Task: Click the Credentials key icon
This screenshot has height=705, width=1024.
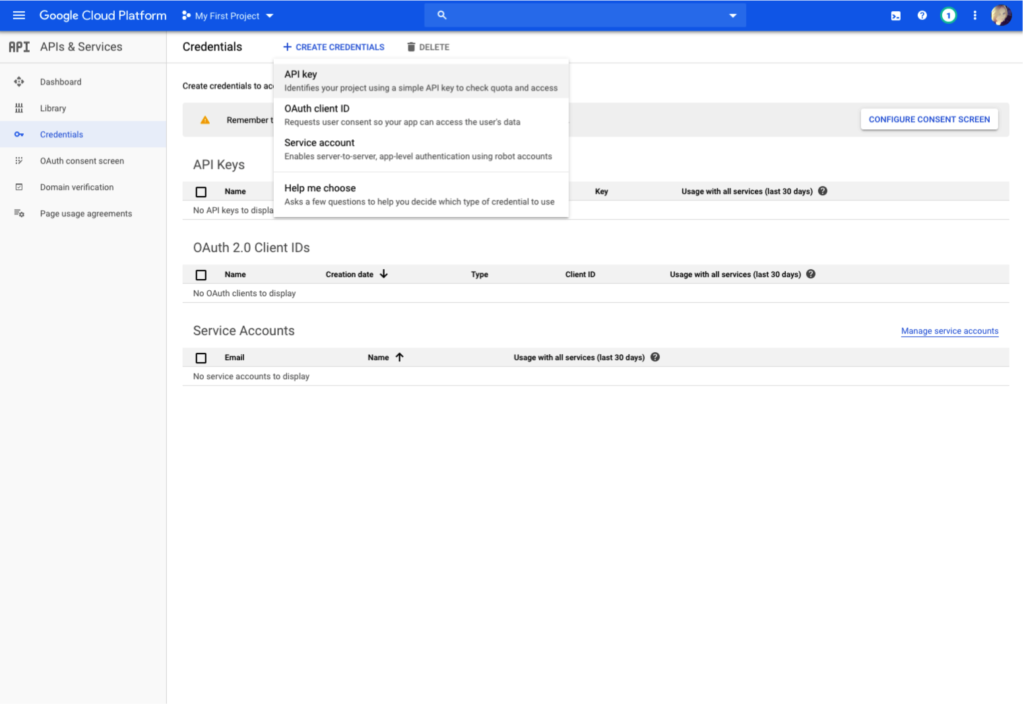Action: [19, 134]
